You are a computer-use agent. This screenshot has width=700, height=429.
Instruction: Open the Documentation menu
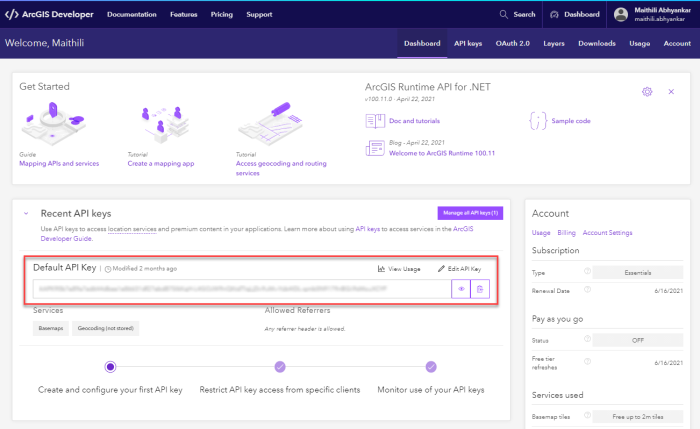click(131, 15)
